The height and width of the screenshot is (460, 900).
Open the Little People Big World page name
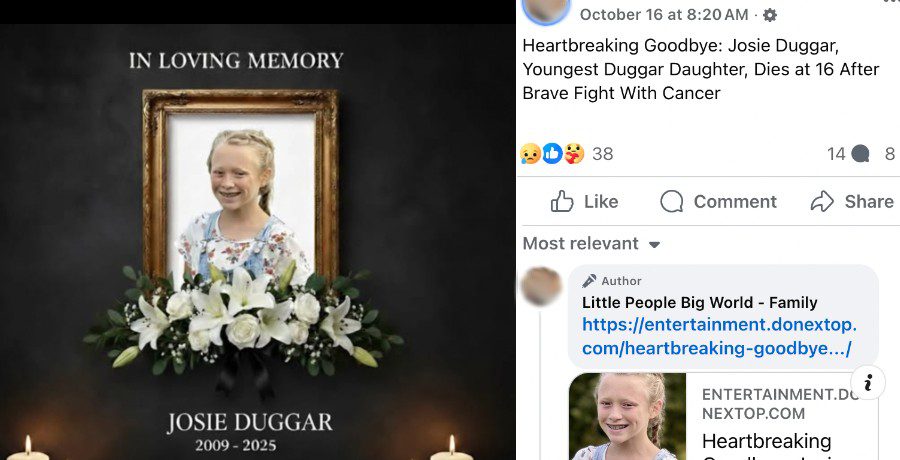click(x=699, y=303)
